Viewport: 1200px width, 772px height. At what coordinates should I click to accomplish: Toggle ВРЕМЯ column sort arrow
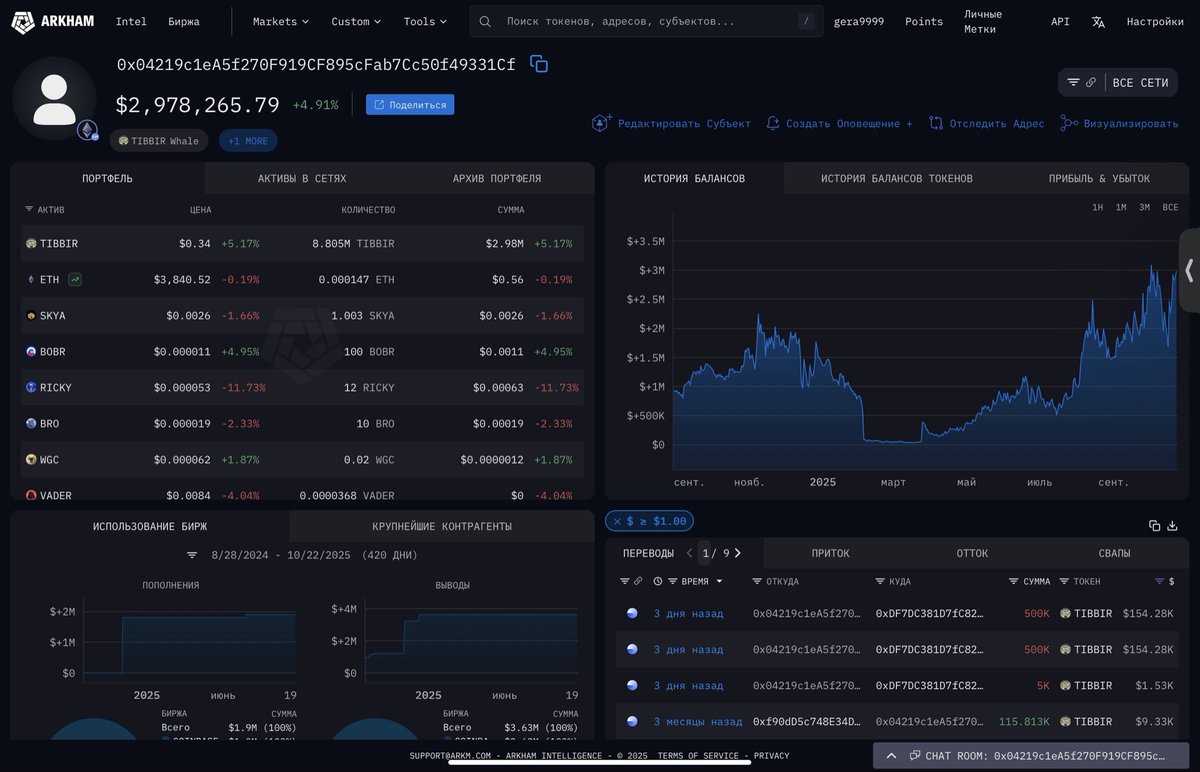click(x=719, y=581)
